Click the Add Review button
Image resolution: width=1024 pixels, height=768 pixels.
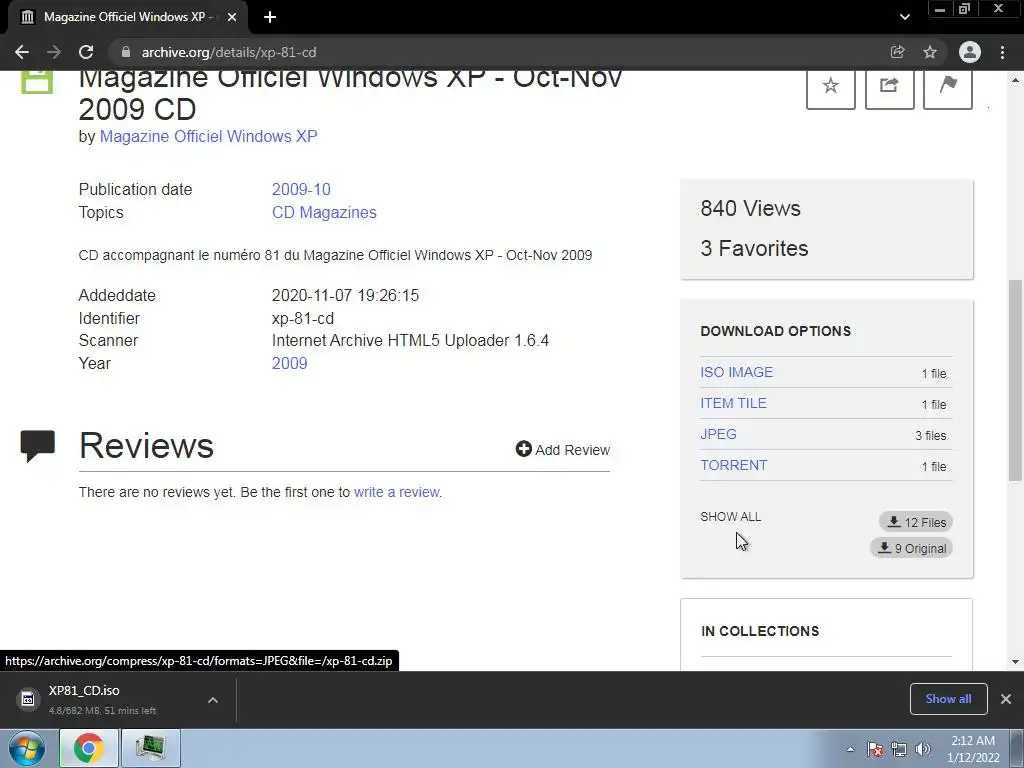click(x=563, y=449)
